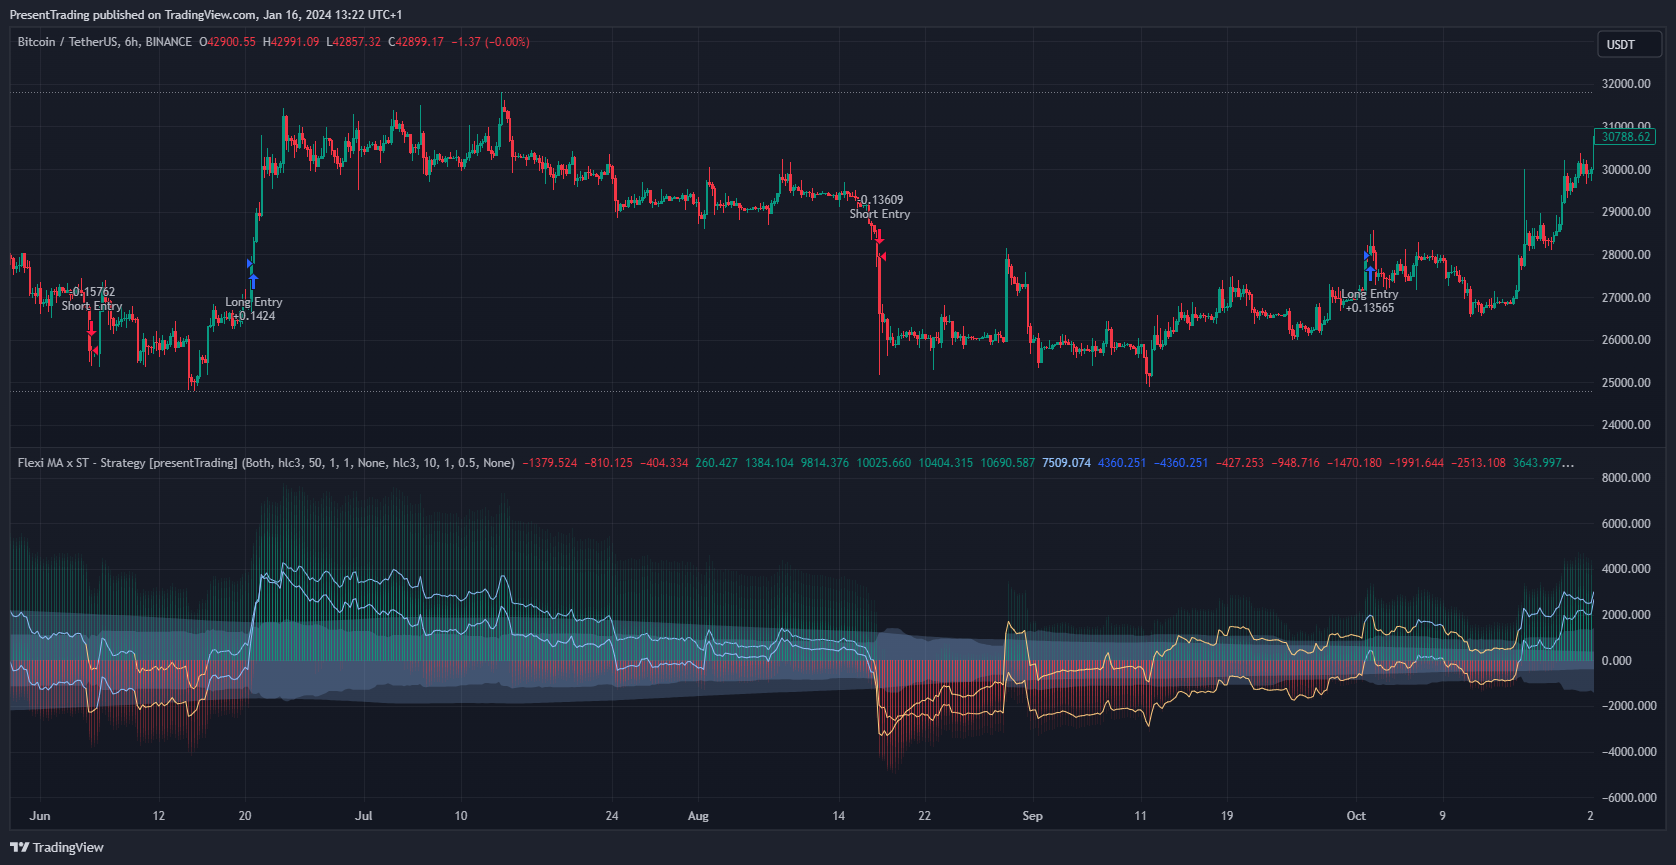Select the indicator value 10690.587

pyautogui.click(x=1007, y=463)
